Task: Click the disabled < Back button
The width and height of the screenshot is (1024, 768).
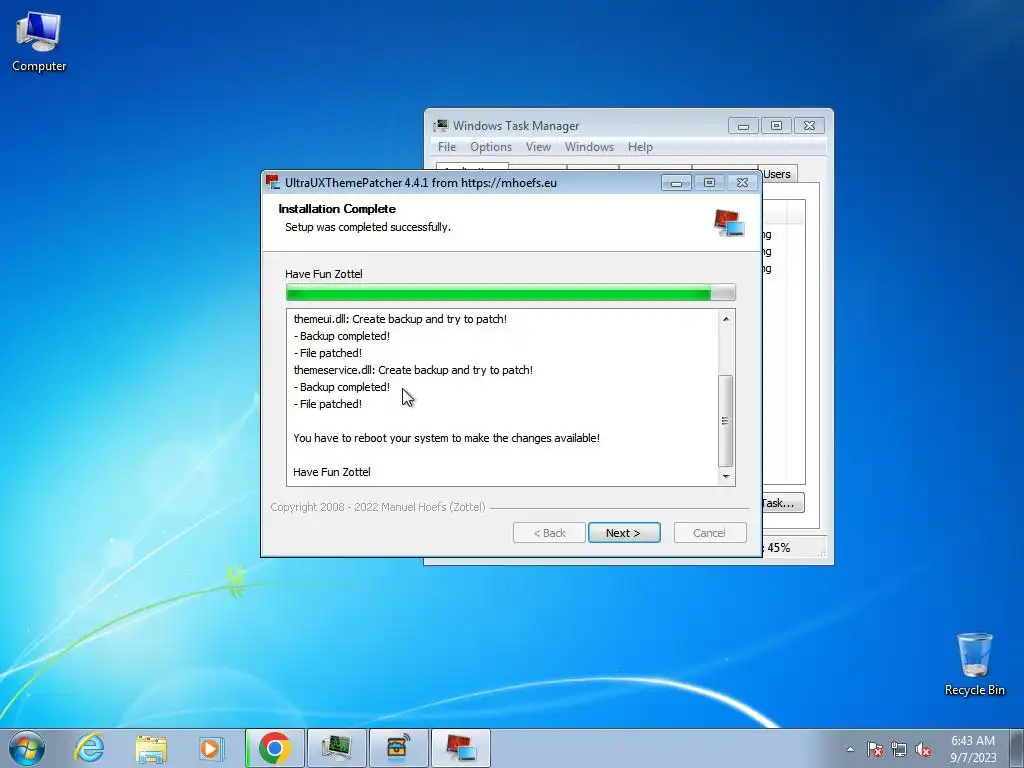Action: coord(549,533)
